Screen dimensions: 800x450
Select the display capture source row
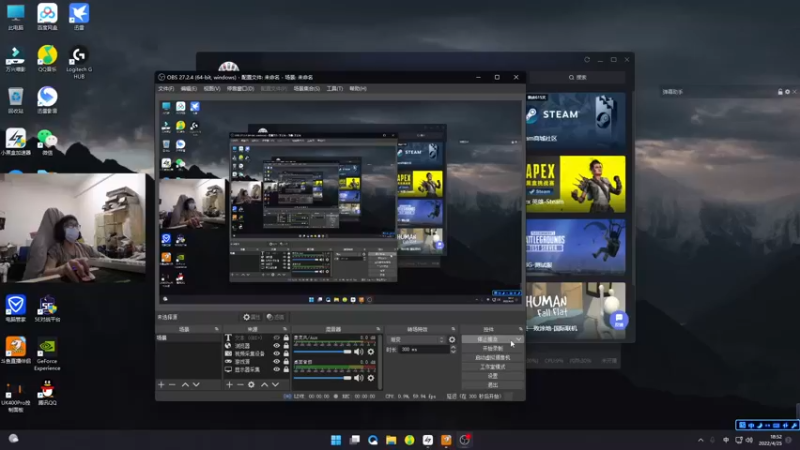pyautogui.click(x=257, y=369)
